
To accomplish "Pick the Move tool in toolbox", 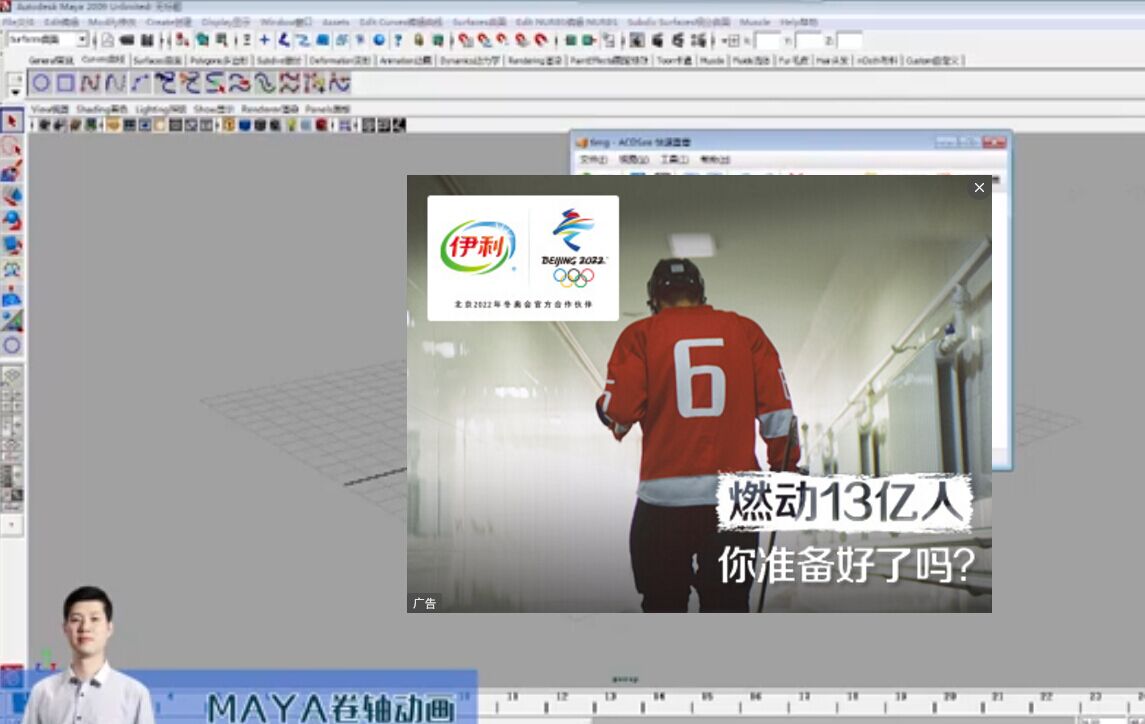I will (x=12, y=196).
